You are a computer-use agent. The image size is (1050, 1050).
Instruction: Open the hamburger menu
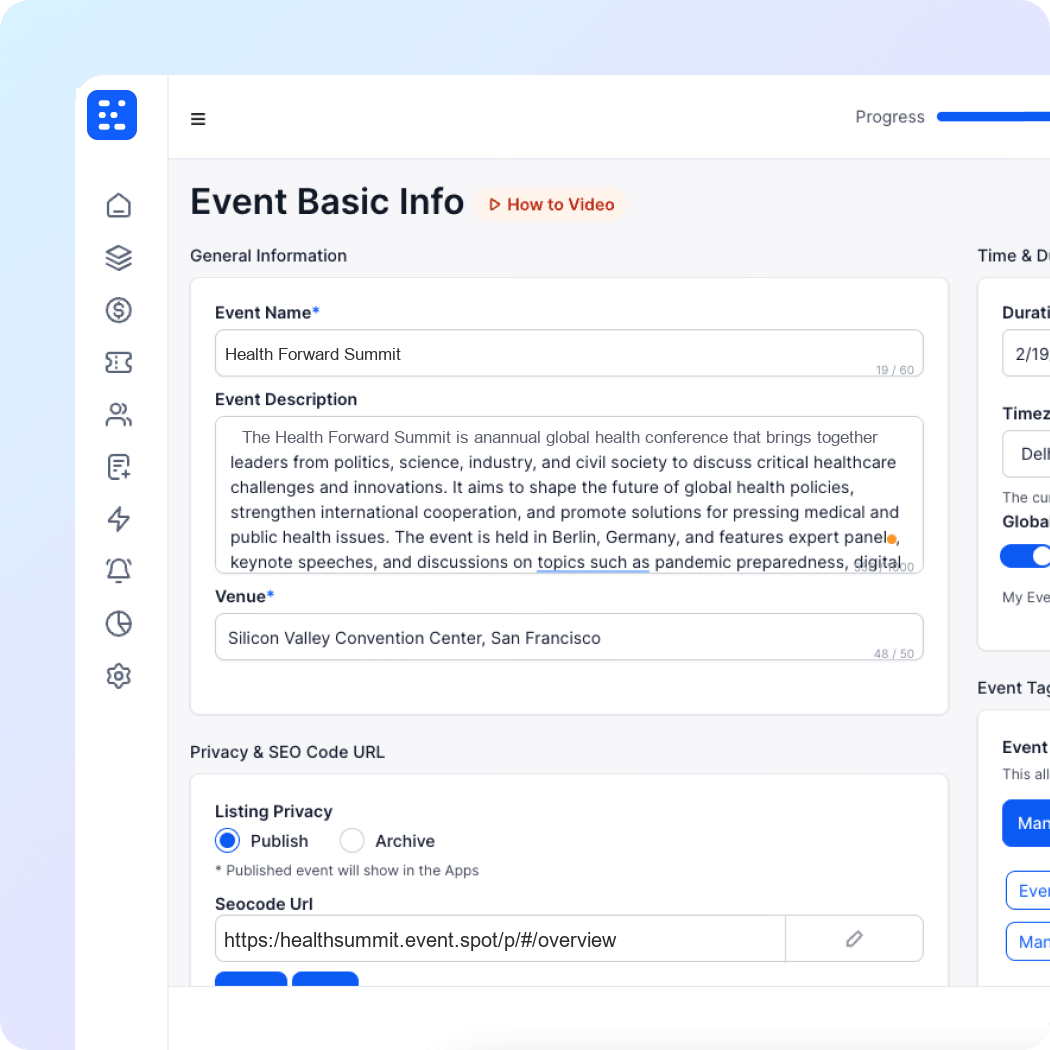point(198,119)
